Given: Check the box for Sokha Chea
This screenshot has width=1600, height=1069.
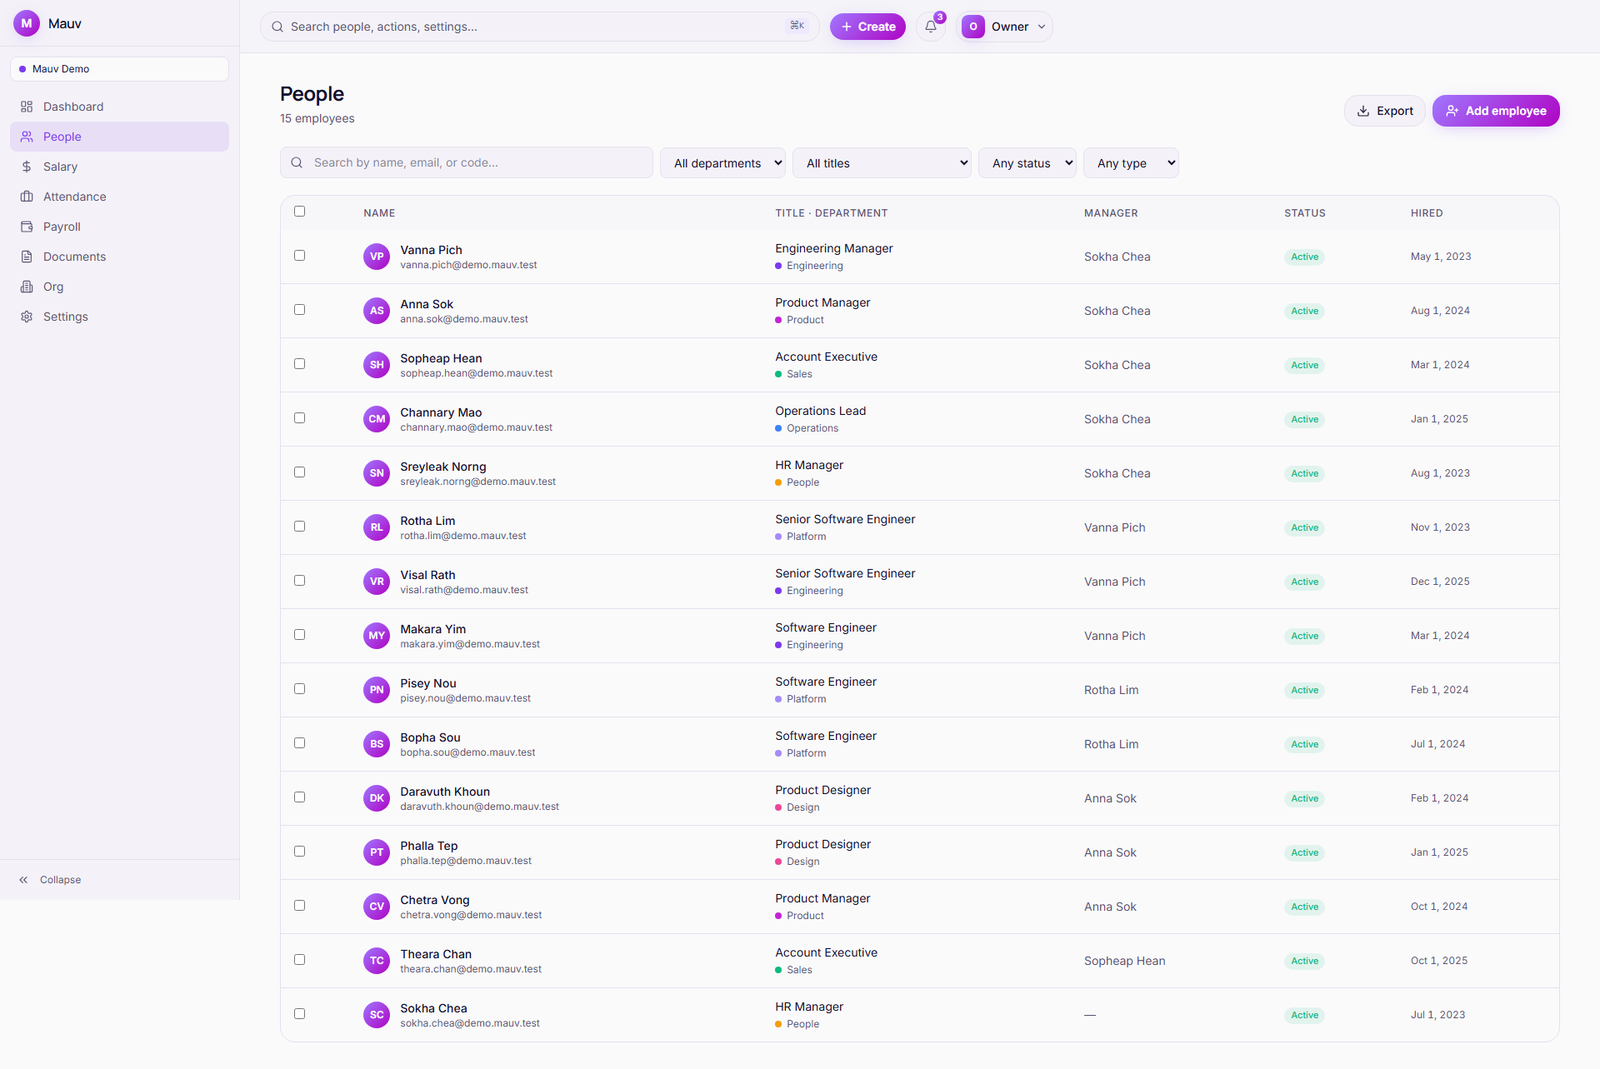Looking at the screenshot, I should (300, 1014).
